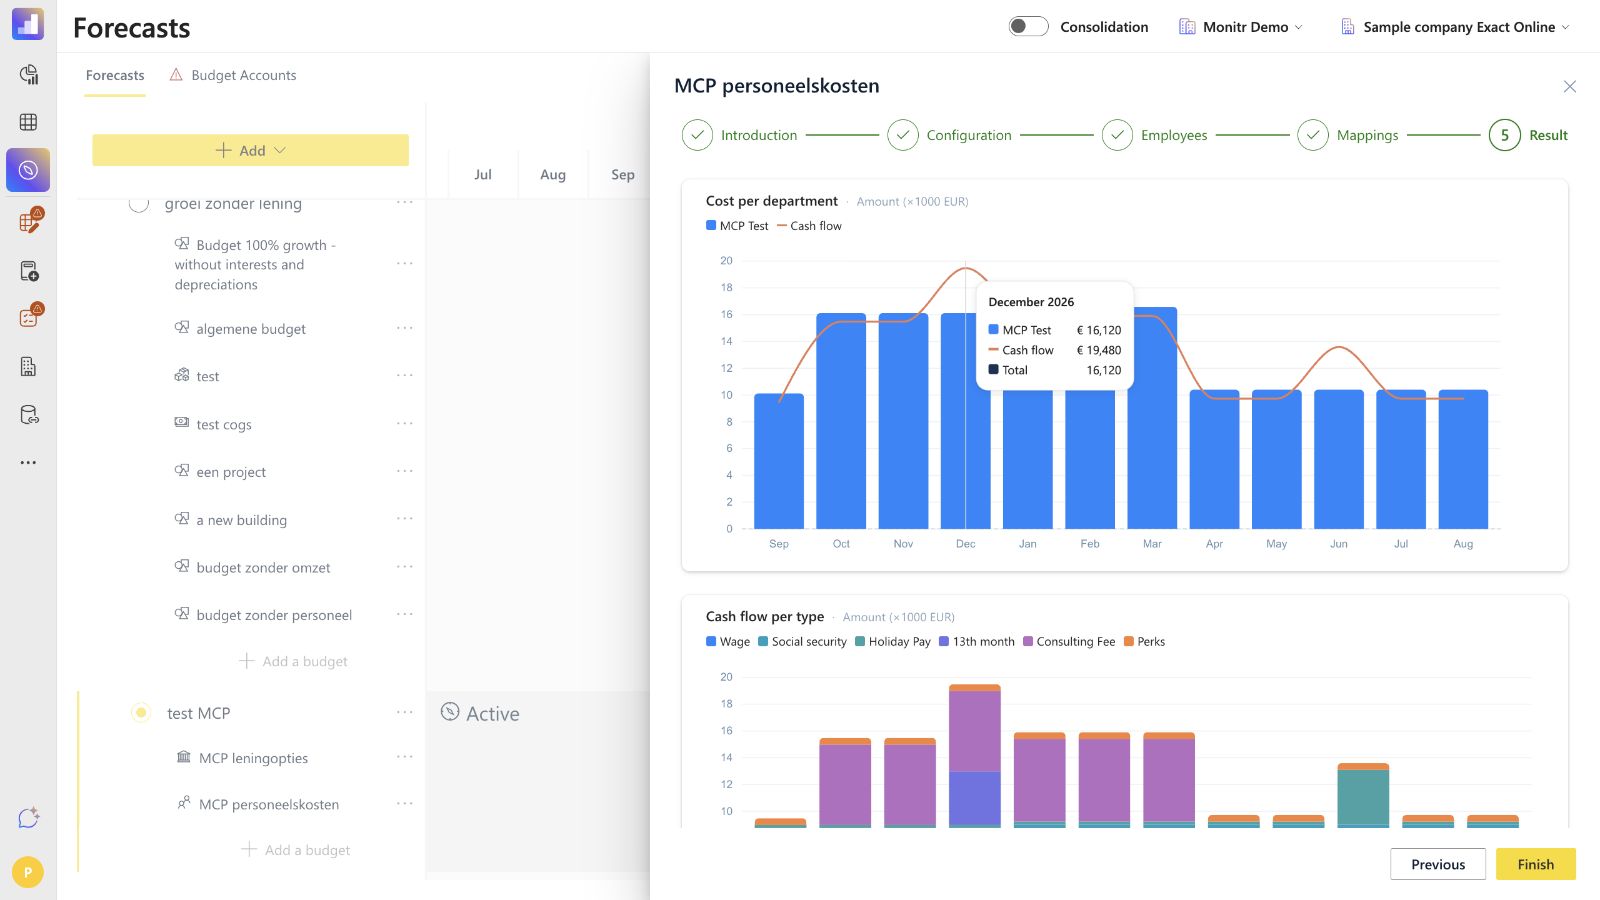Switch to the Budget Accounts tab
Image resolution: width=1600 pixels, height=900 pixels.
pyautogui.click(x=233, y=75)
